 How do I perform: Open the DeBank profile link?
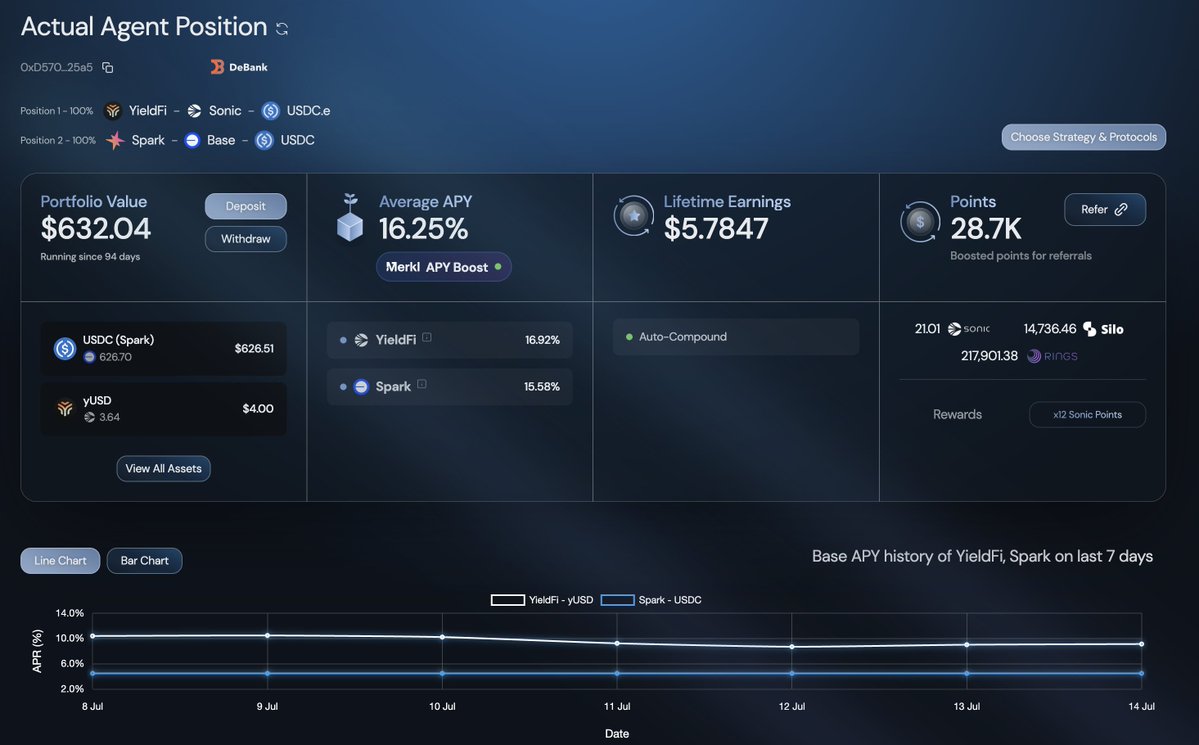pyautogui.click(x=239, y=67)
